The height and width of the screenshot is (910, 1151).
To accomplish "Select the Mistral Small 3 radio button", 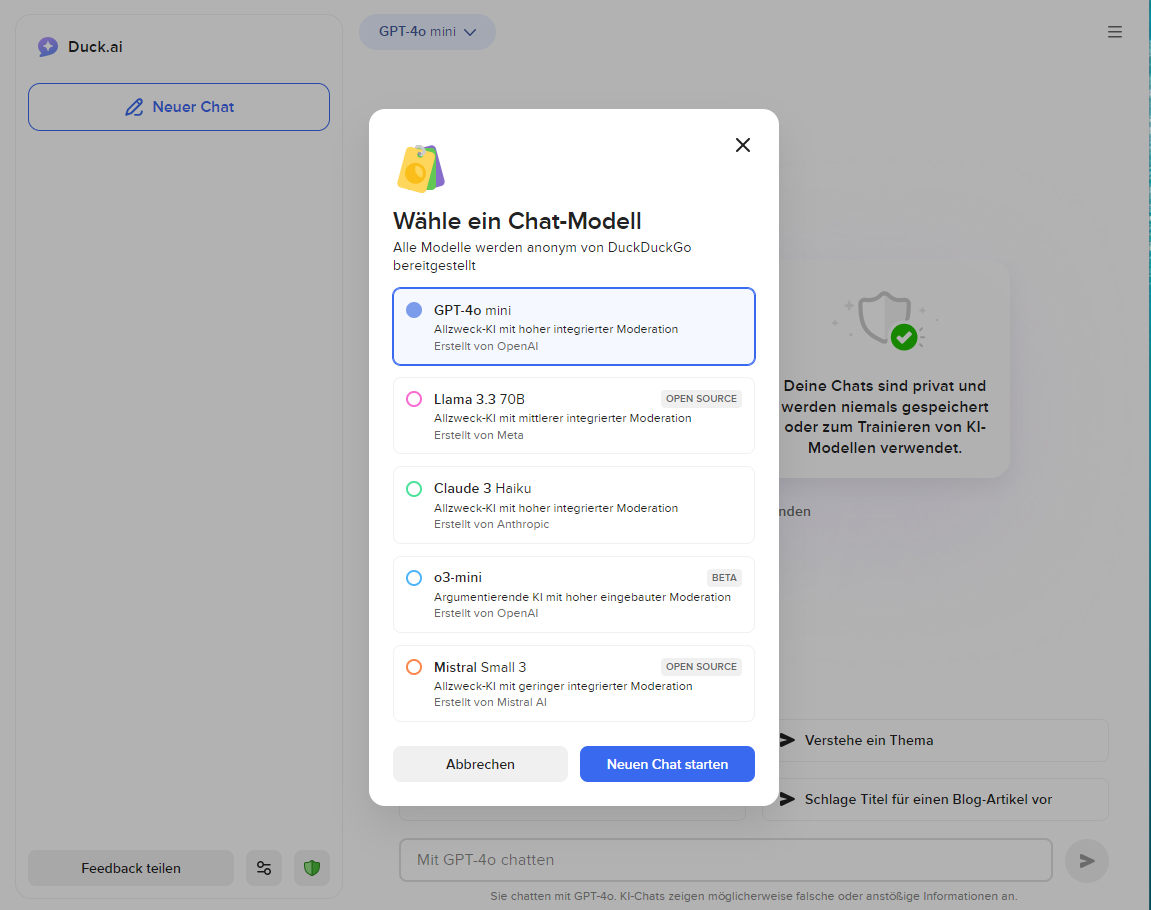I will coord(413,666).
